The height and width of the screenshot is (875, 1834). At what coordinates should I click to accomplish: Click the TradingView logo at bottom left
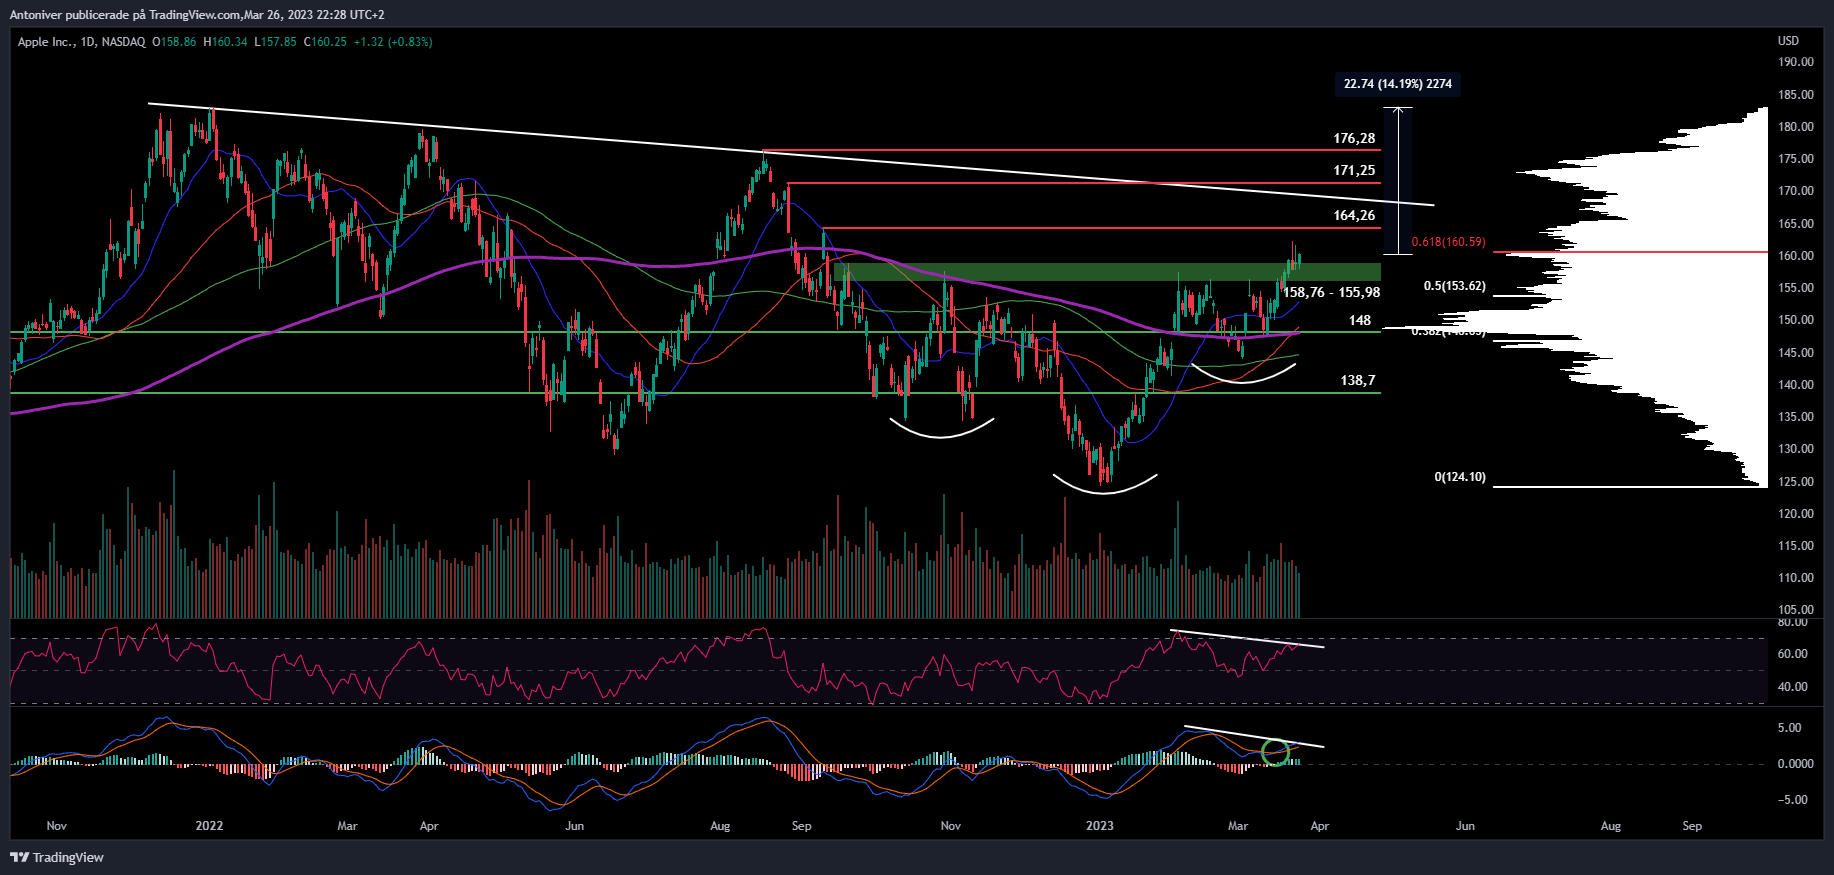(57, 857)
